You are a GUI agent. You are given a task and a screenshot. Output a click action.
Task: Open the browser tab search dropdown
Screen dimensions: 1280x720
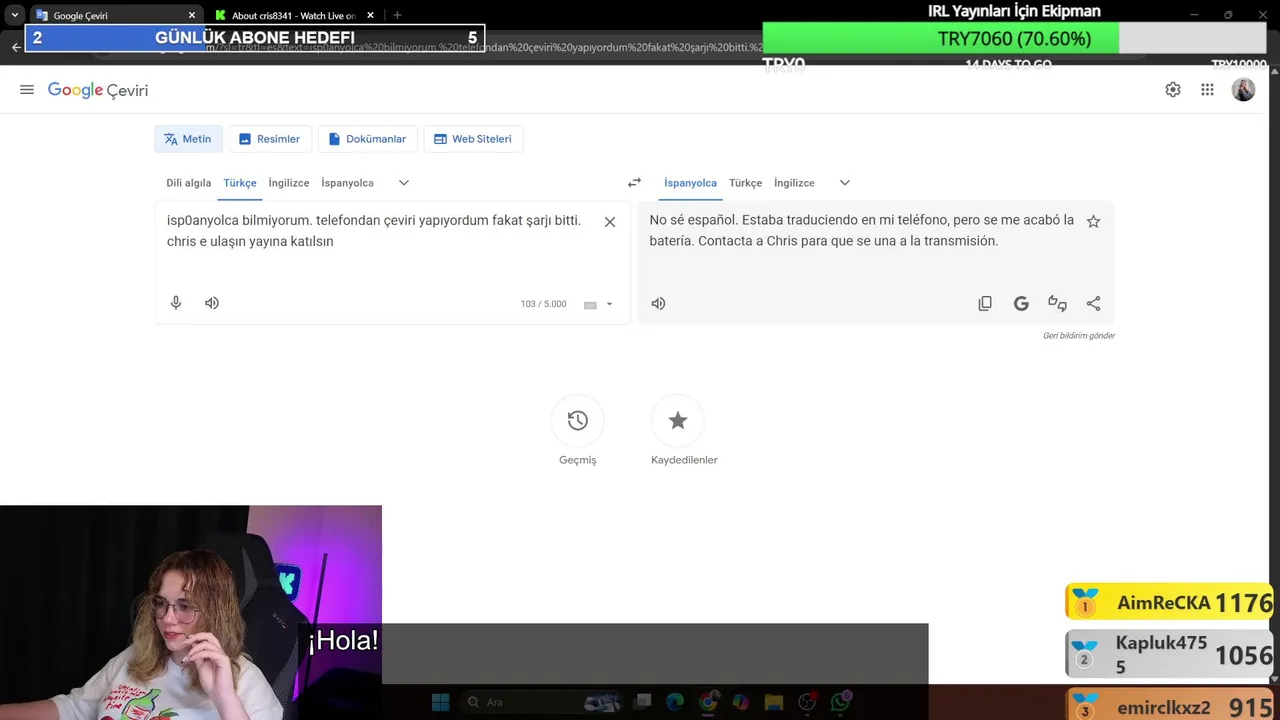point(14,16)
